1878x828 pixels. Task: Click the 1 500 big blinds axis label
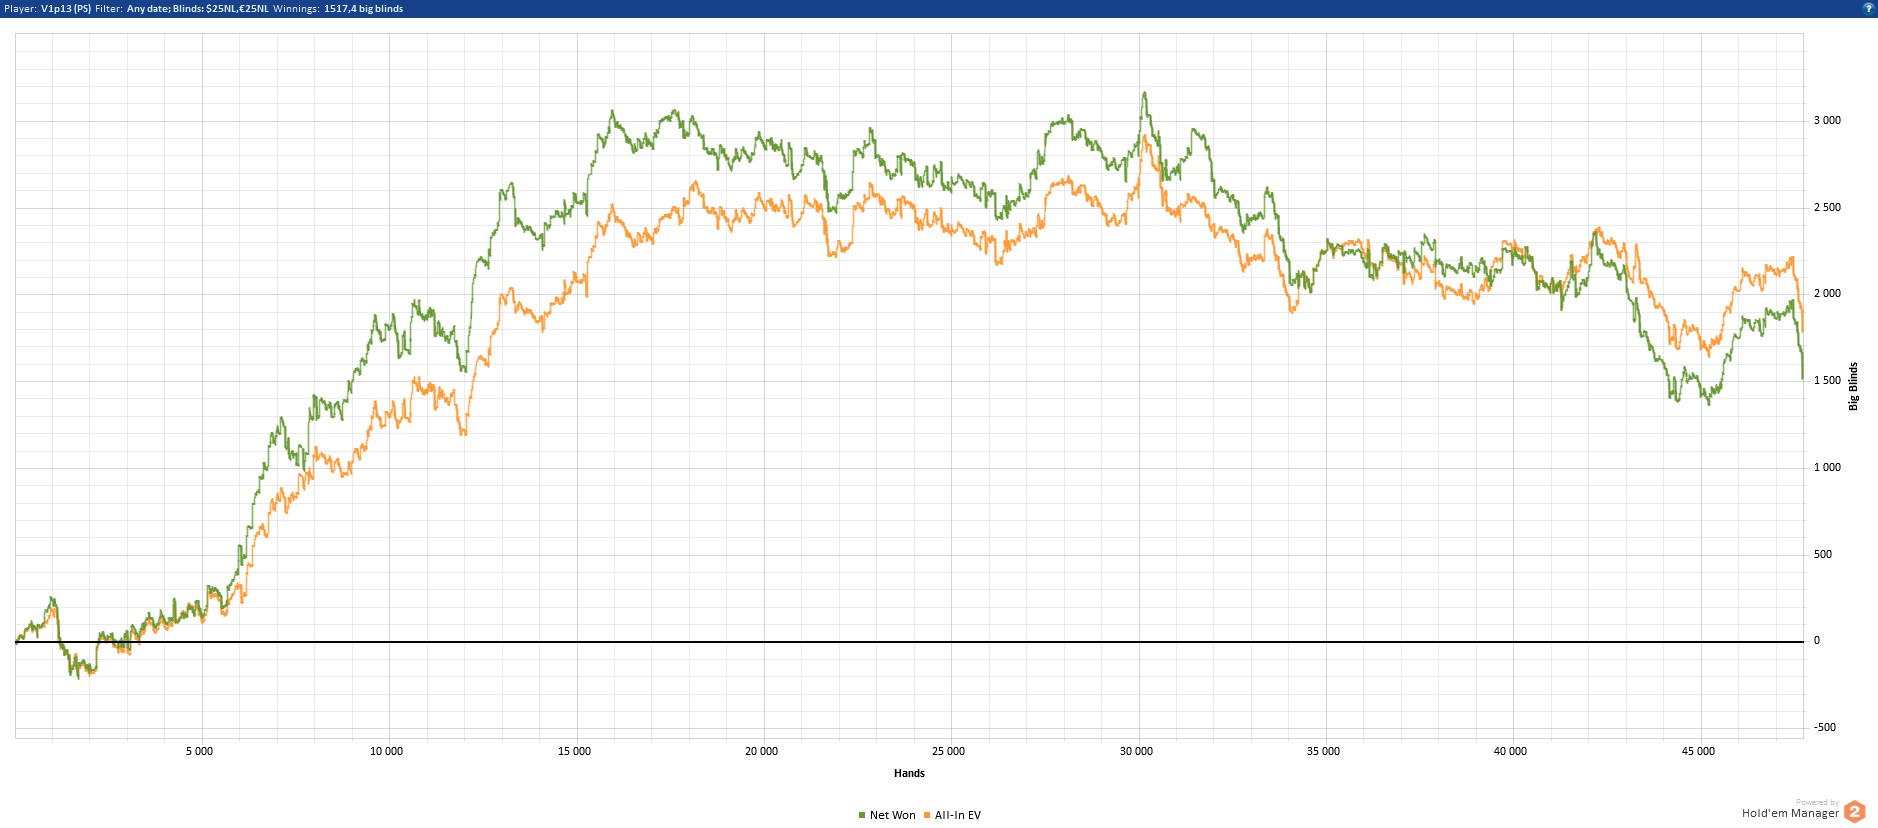1827,380
